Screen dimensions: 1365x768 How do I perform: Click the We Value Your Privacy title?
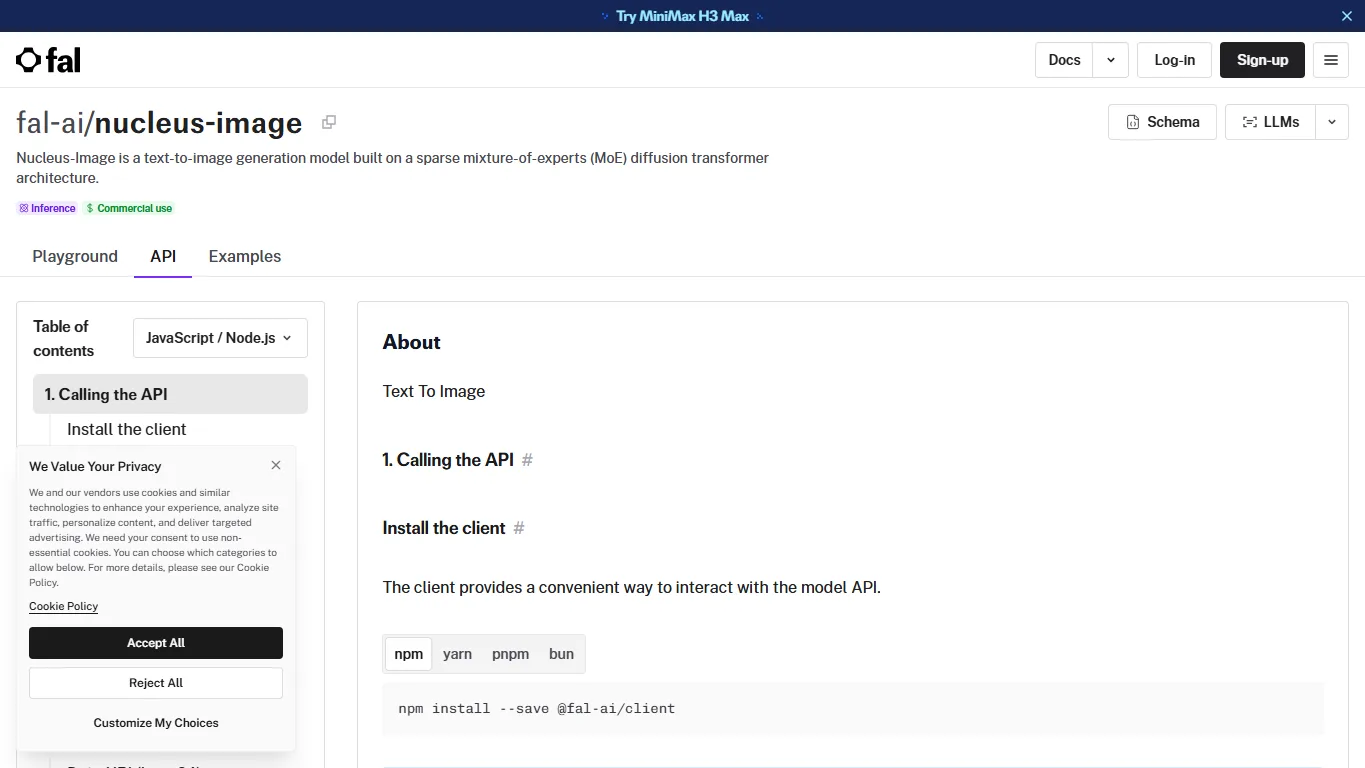click(95, 466)
